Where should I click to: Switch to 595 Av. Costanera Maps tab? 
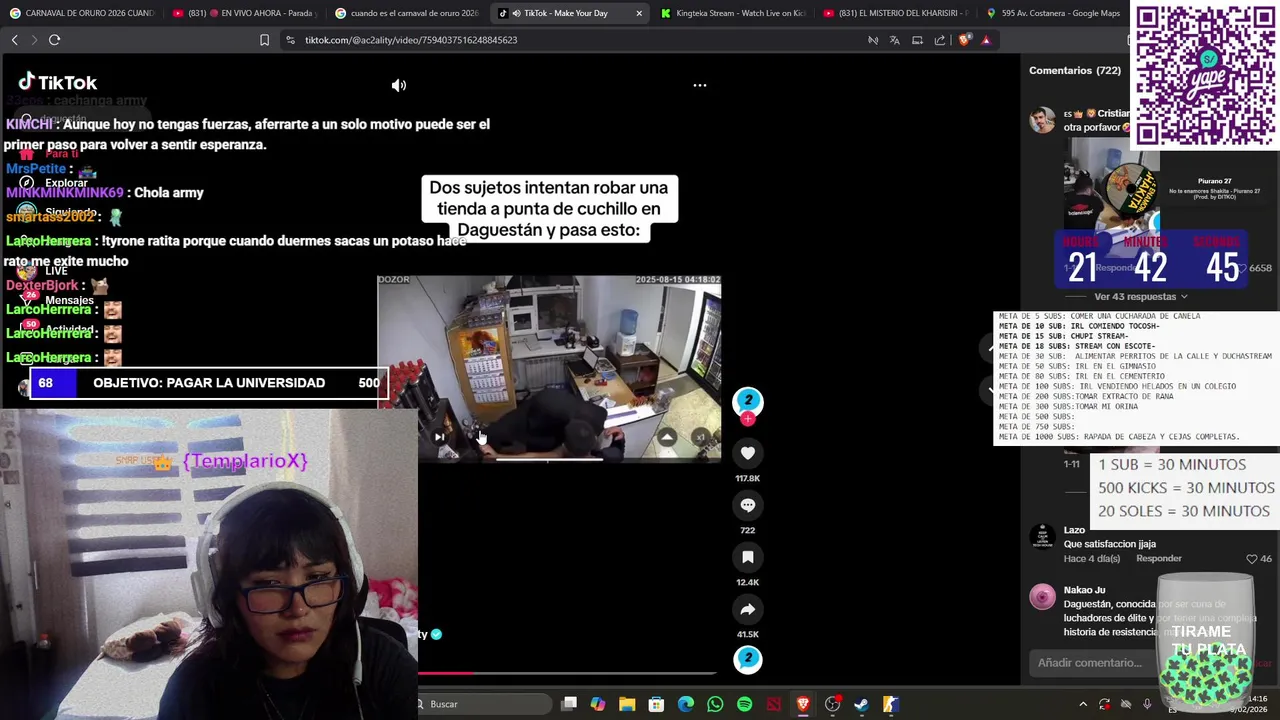[x=1053, y=13]
